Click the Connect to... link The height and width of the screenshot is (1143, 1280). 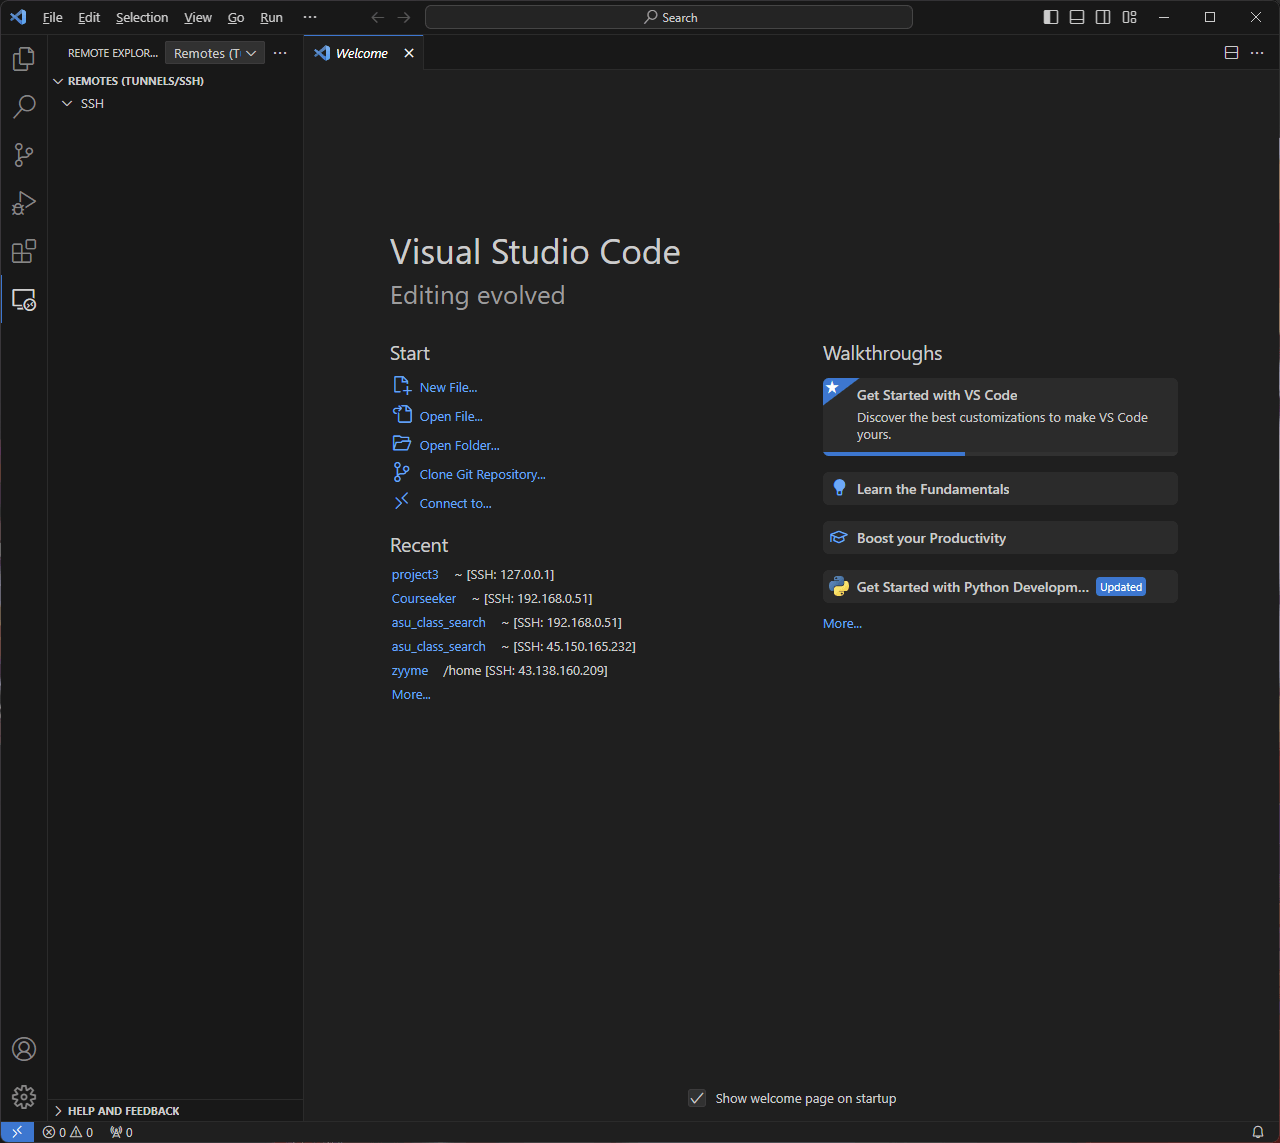point(456,503)
